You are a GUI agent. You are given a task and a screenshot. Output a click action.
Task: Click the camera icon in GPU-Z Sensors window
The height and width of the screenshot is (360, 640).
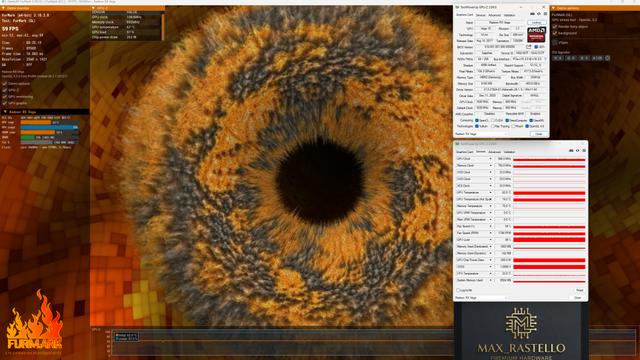(571, 151)
